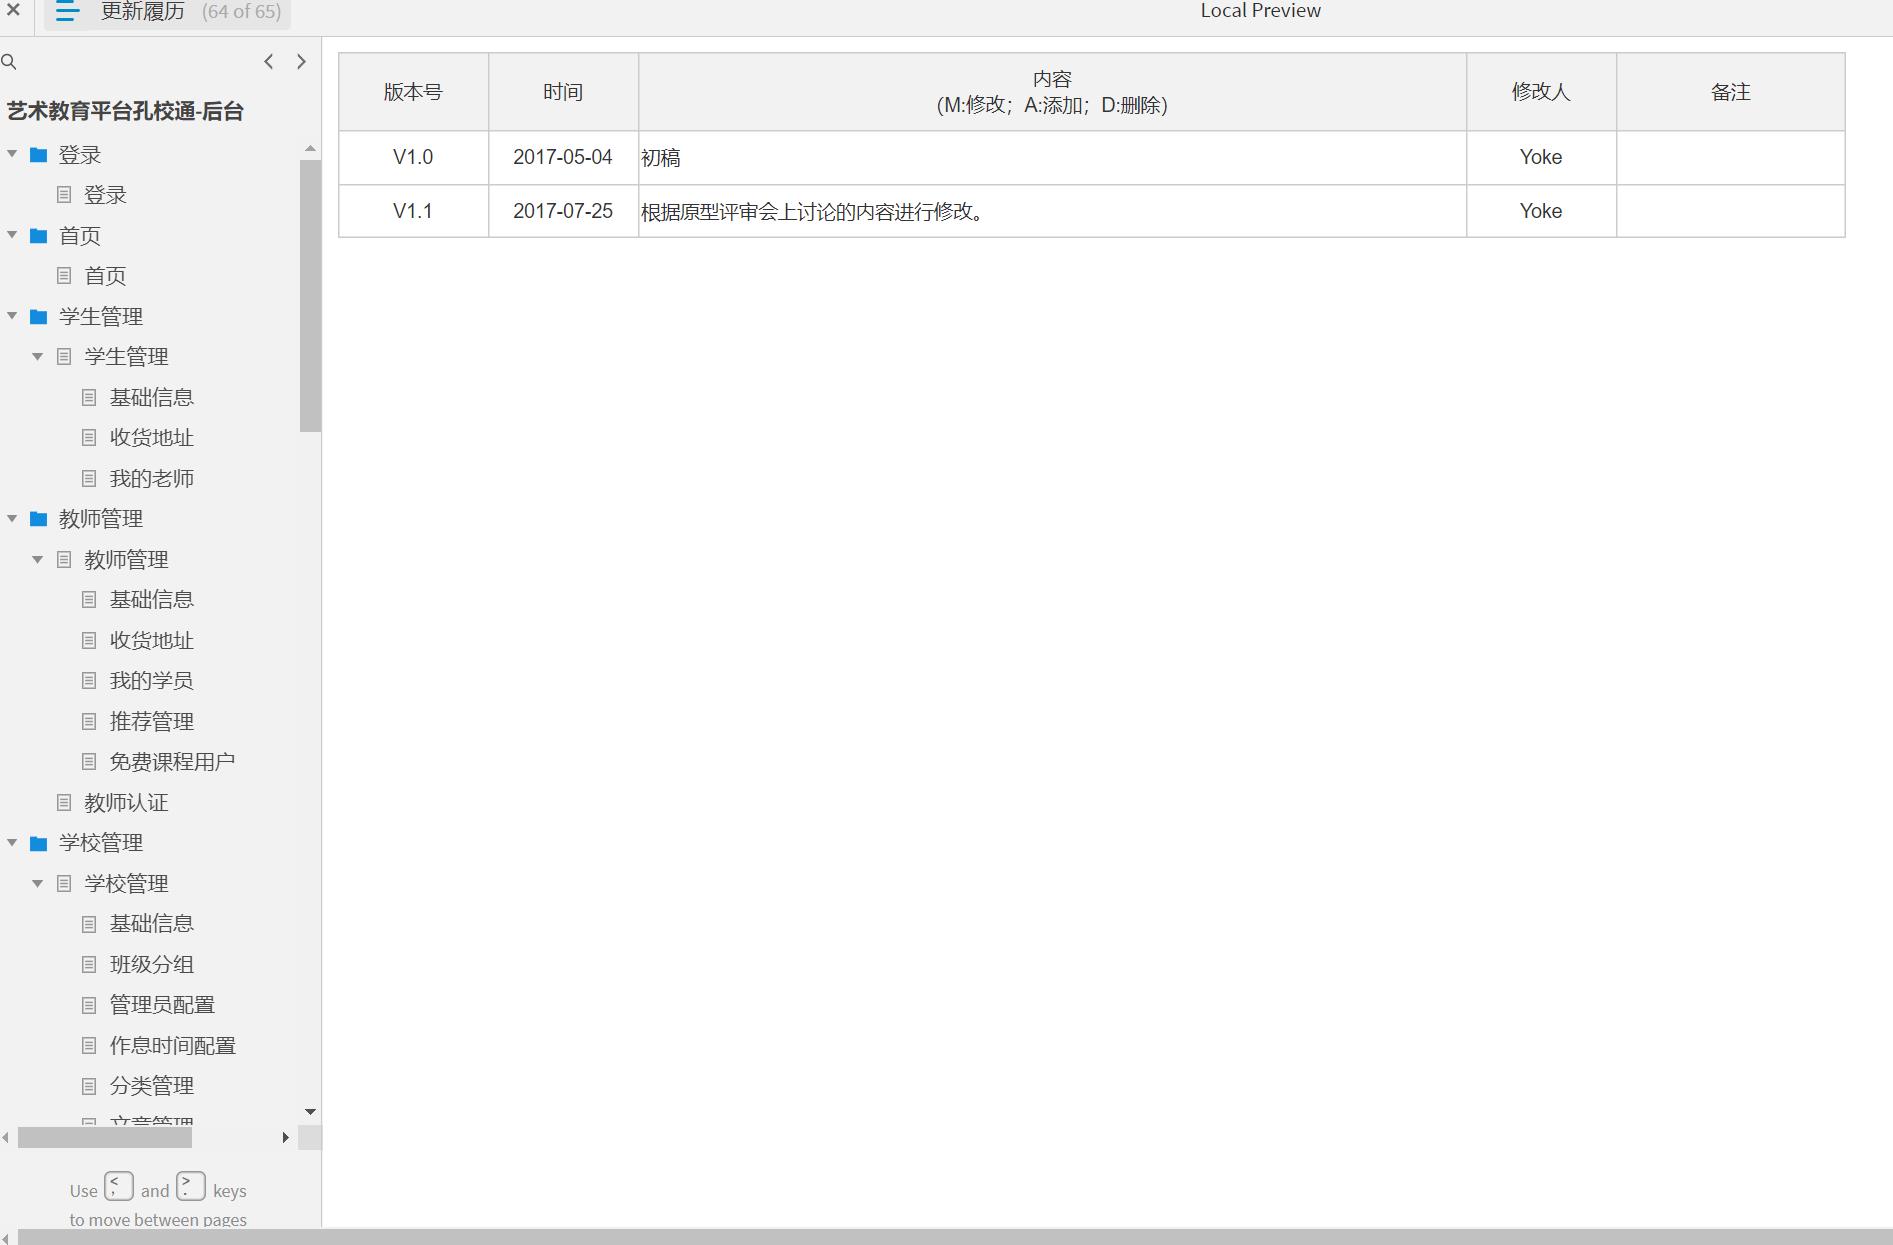Click the blue folder icon beside 学校管理
This screenshot has height=1245, width=1893.
39,843
